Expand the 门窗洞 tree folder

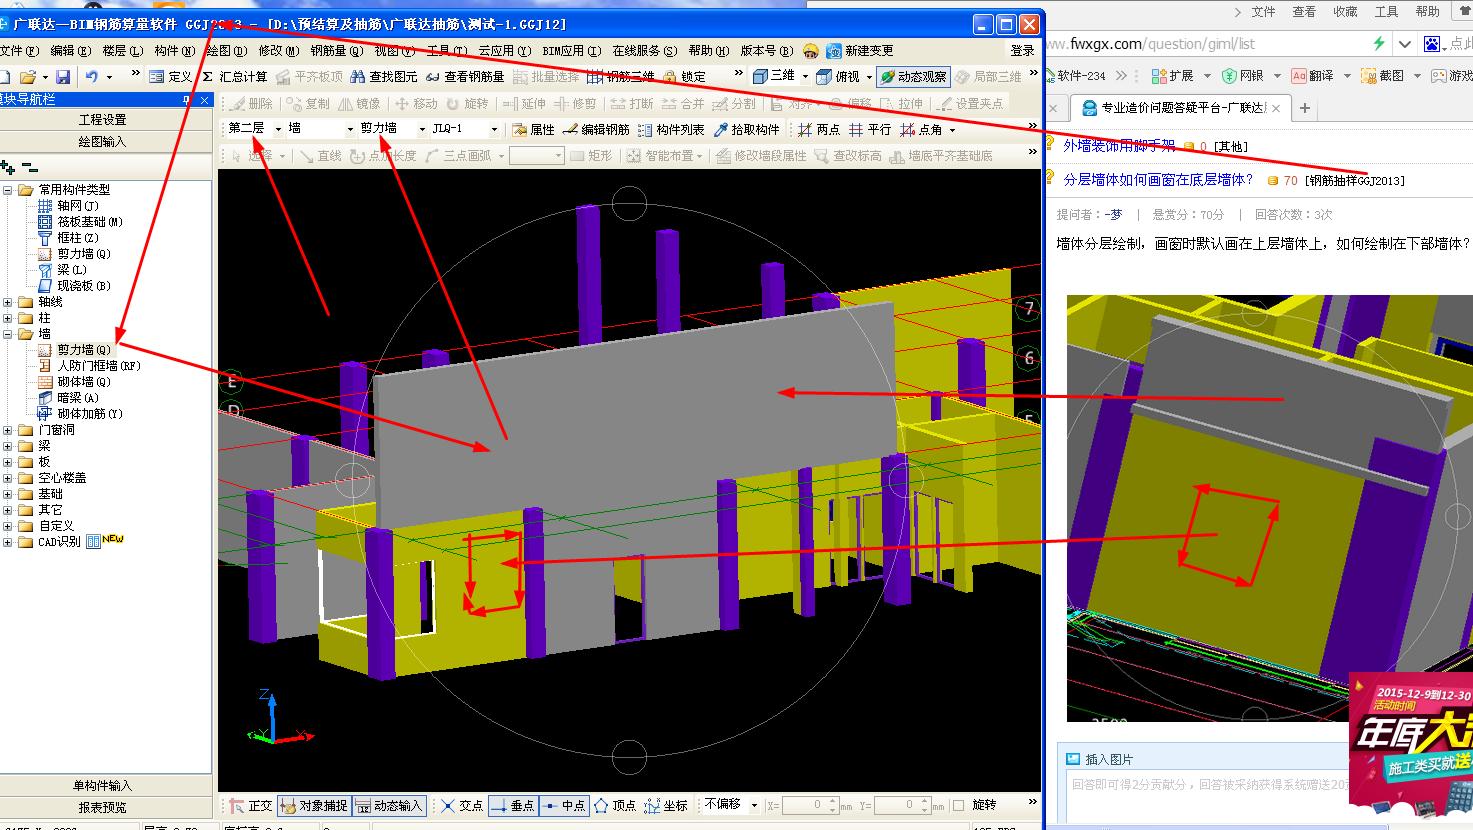pos(8,430)
